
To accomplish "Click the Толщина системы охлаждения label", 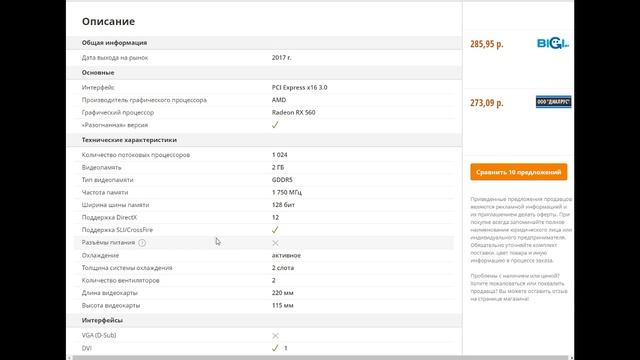I will click(x=127, y=268).
